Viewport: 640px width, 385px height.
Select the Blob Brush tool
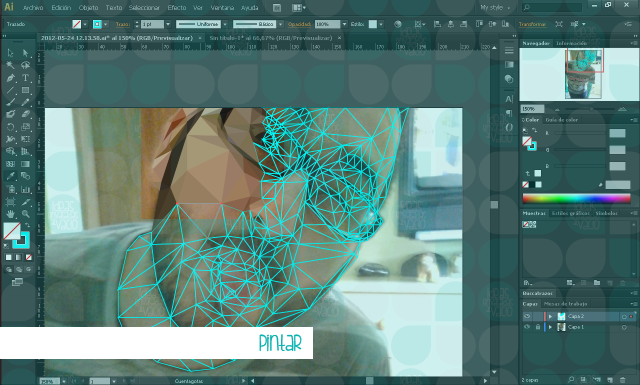[10, 114]
